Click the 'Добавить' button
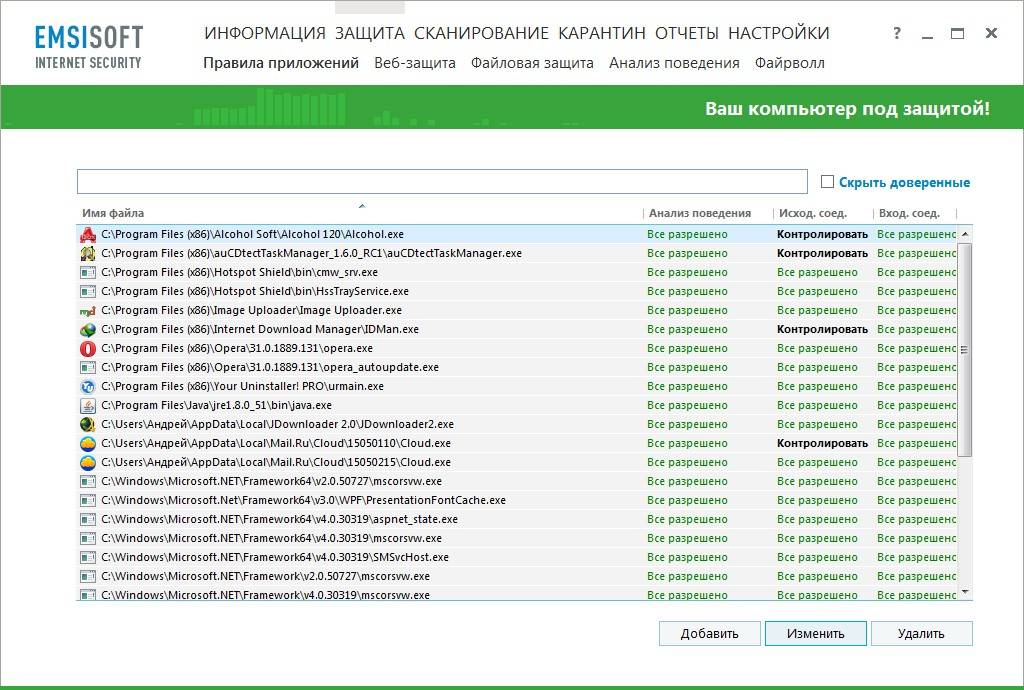Screen dimensions: 1024x690 click(709, 633)
